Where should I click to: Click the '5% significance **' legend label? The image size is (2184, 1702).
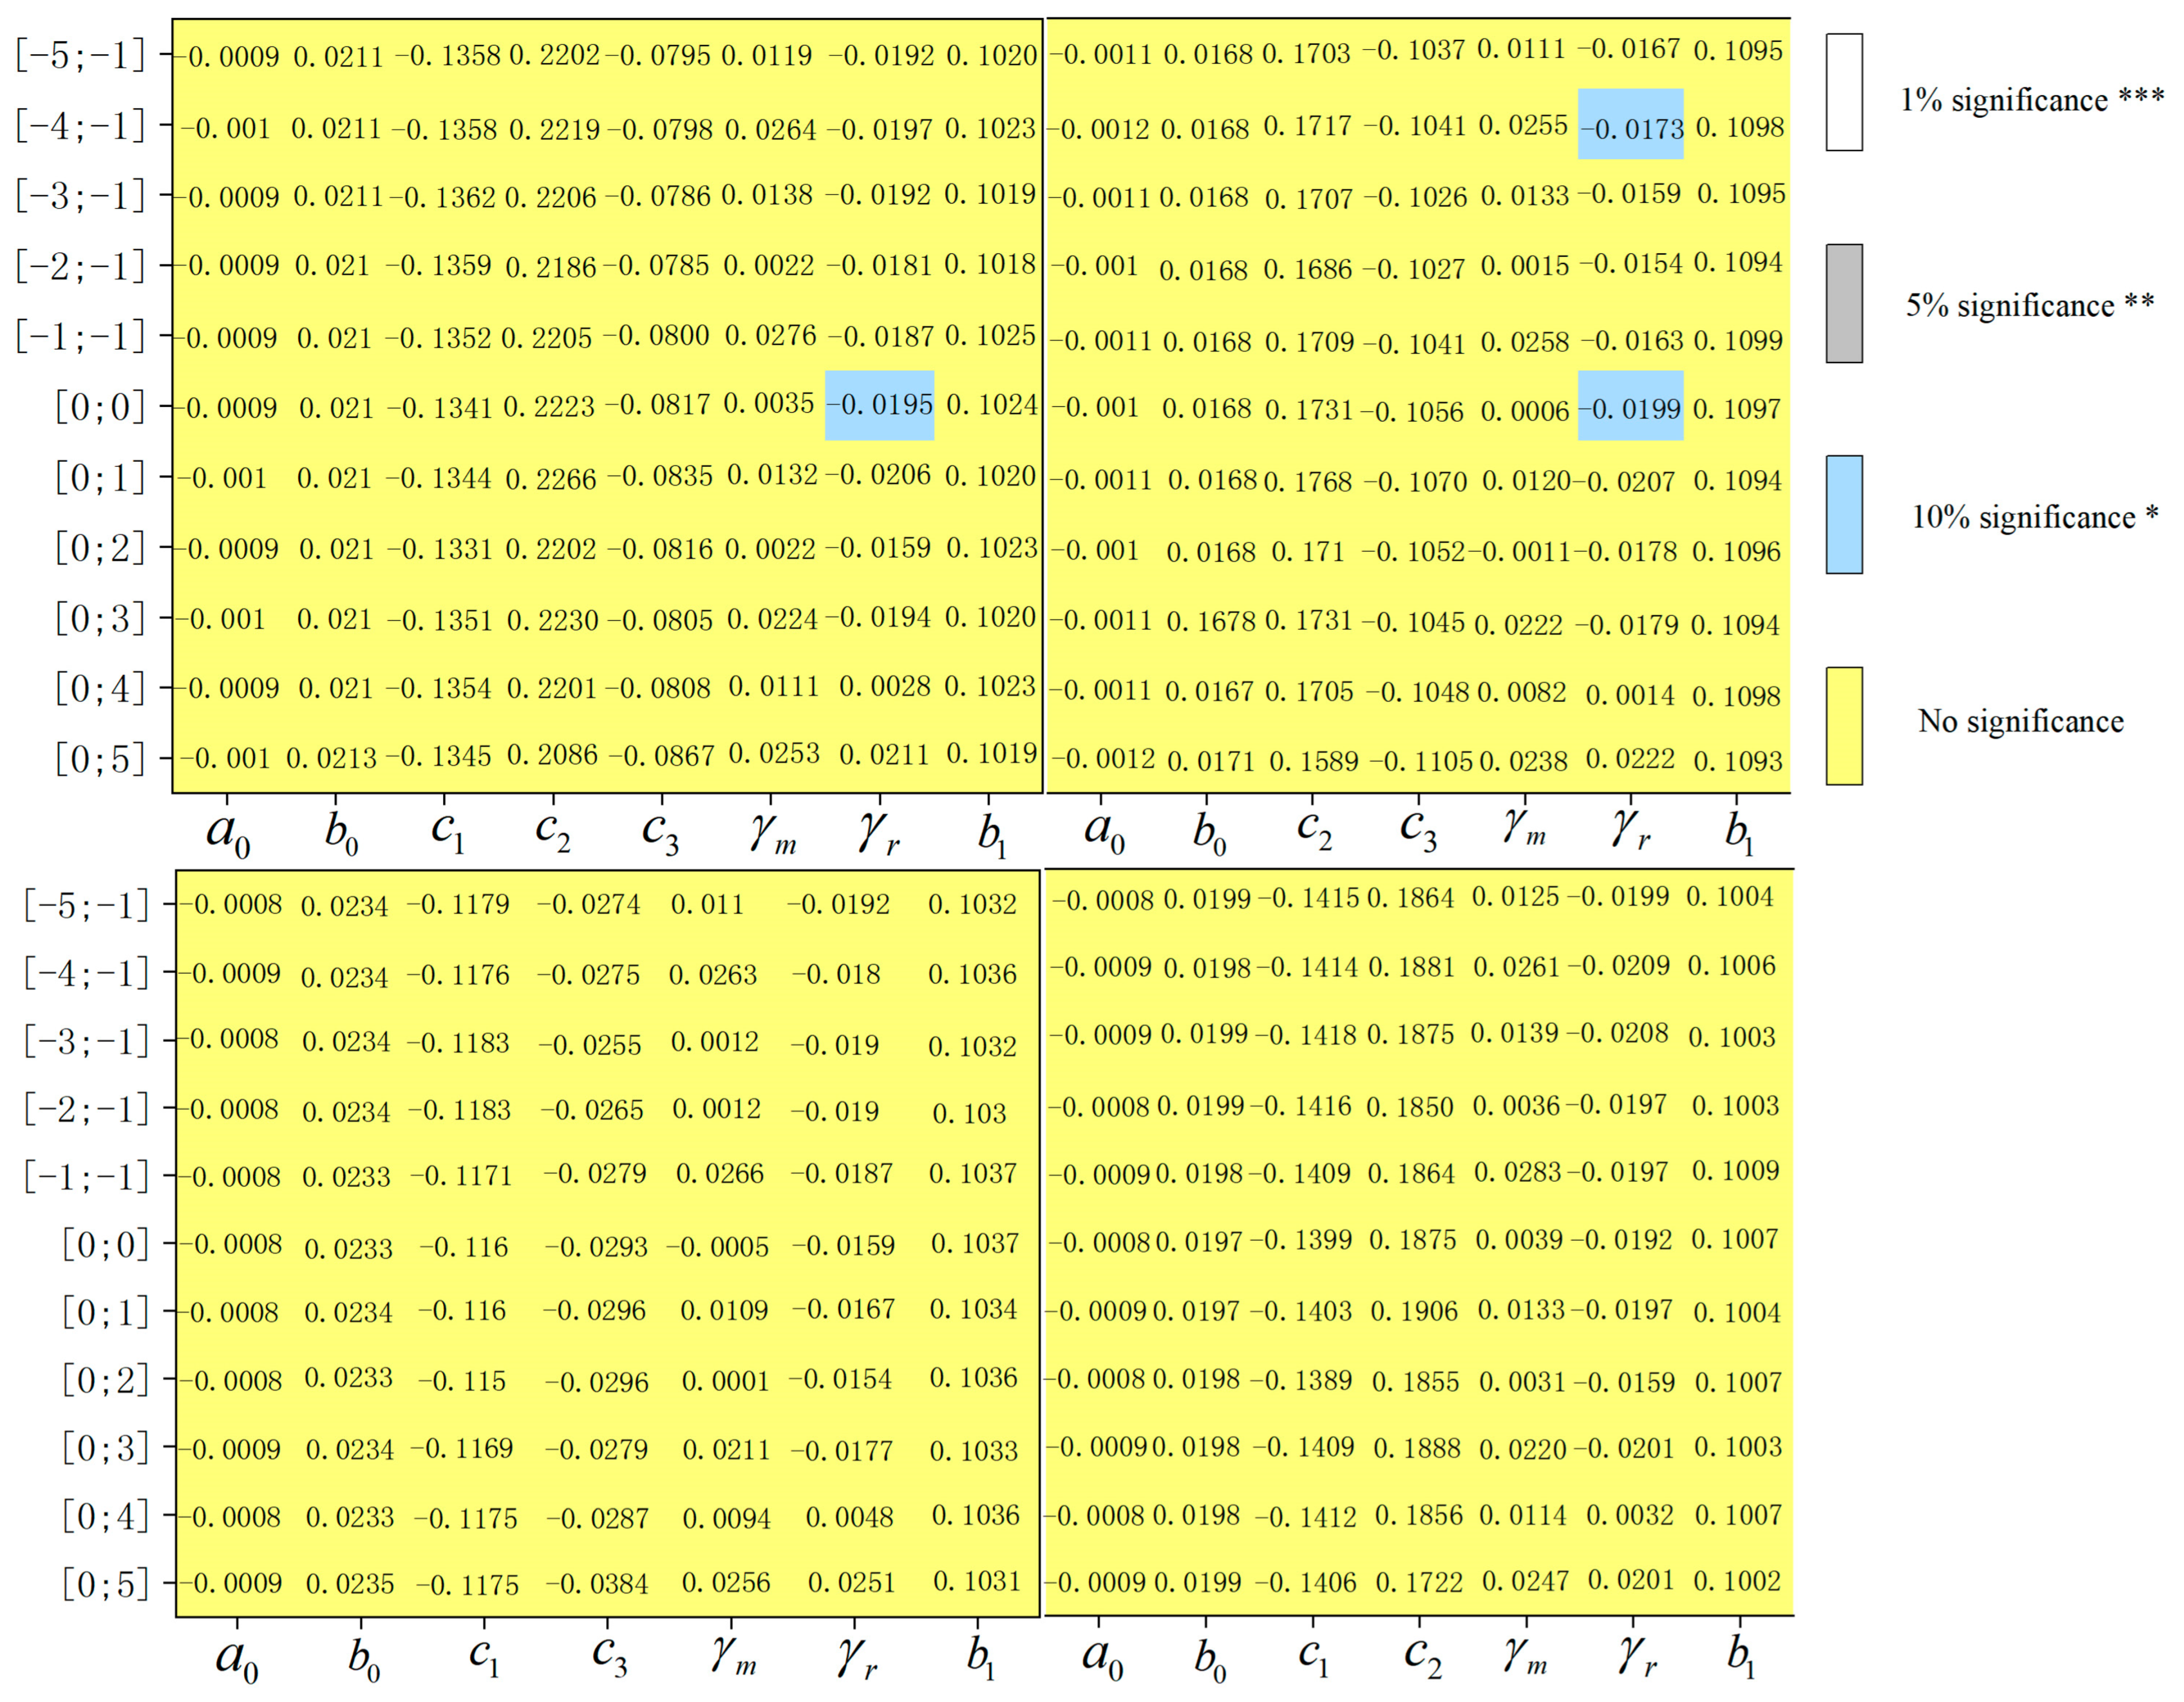[2029, 305]
